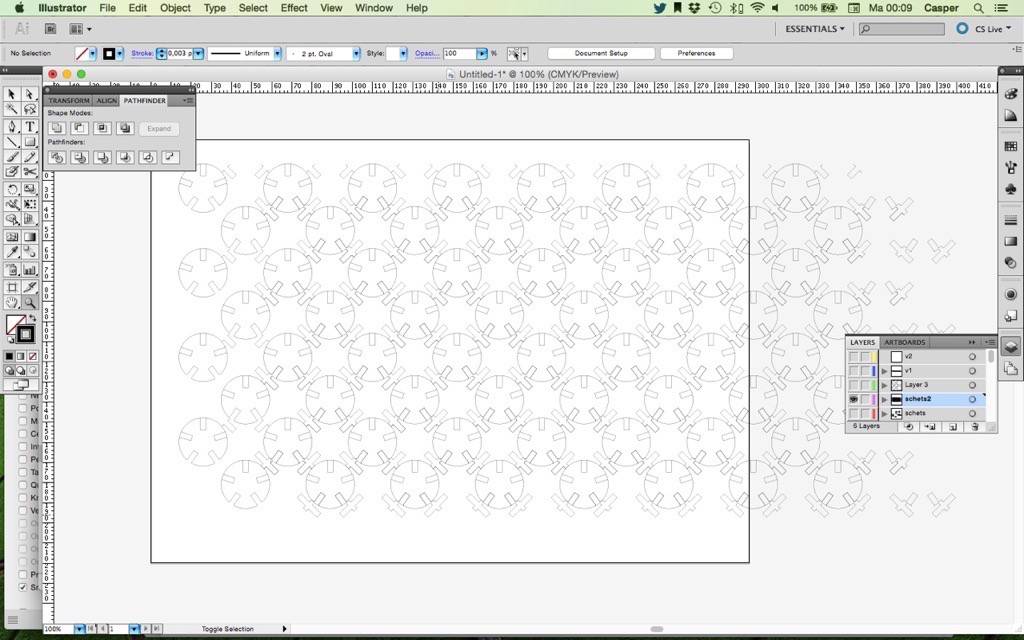
Task: Click the target circle of Layer 3
Action: pos(972,385)
